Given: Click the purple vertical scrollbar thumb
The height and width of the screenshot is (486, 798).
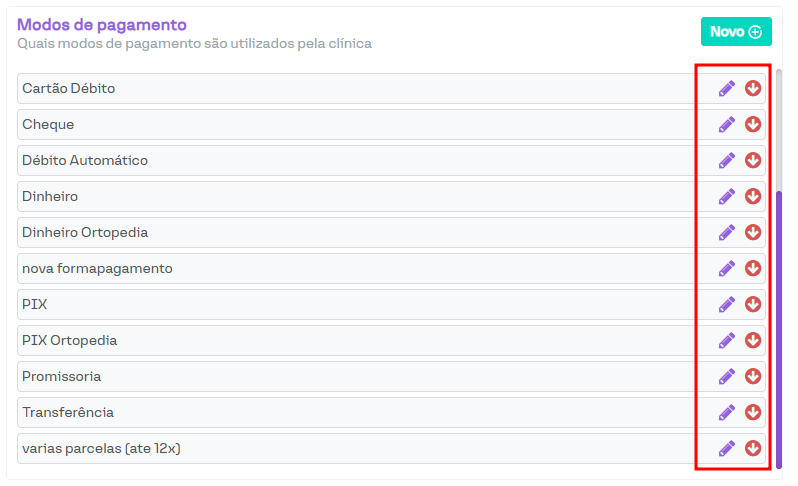Looking at the screenshot, I should pyautogui.click(x=779, y=320).
